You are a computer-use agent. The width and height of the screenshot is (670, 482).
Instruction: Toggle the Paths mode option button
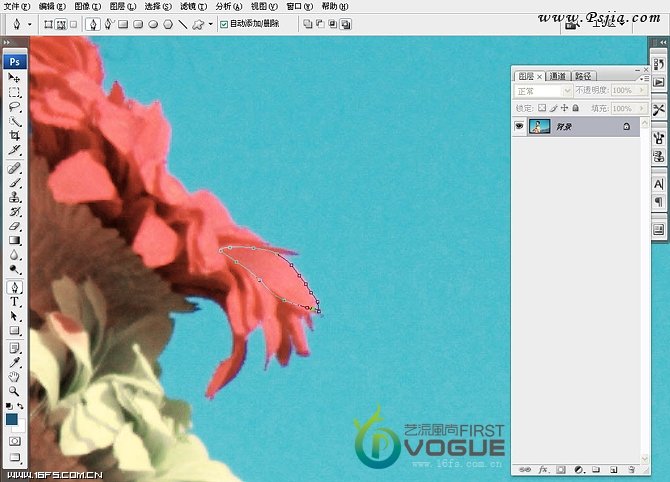coord(59,23)
